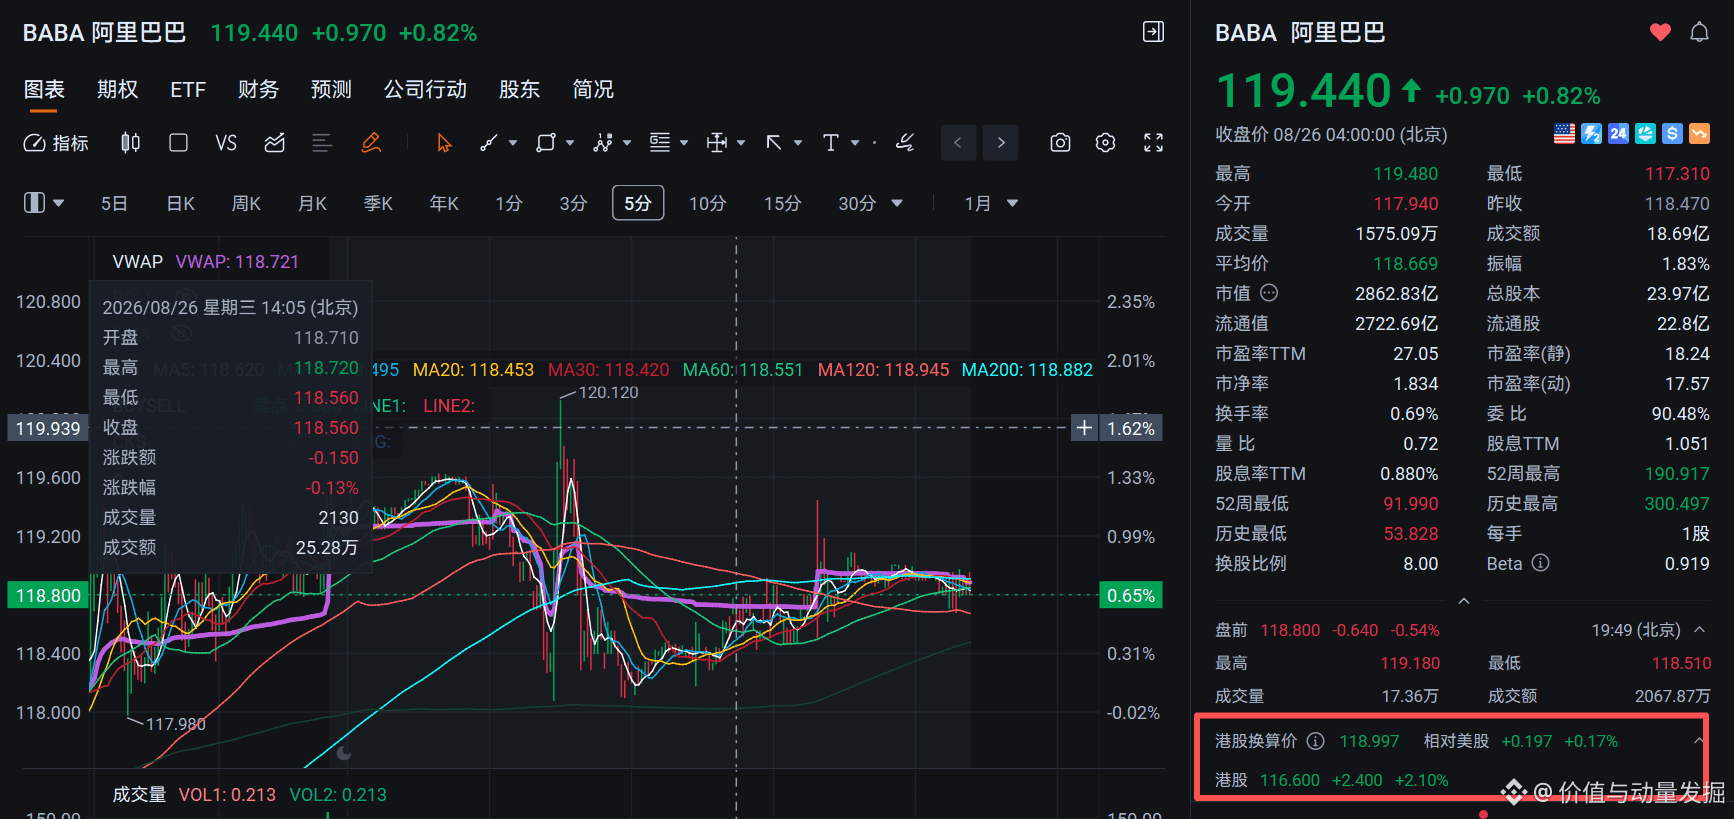Open the 预测 forecast tab
The image size is (1734, 819).
[x=331, y=90]
